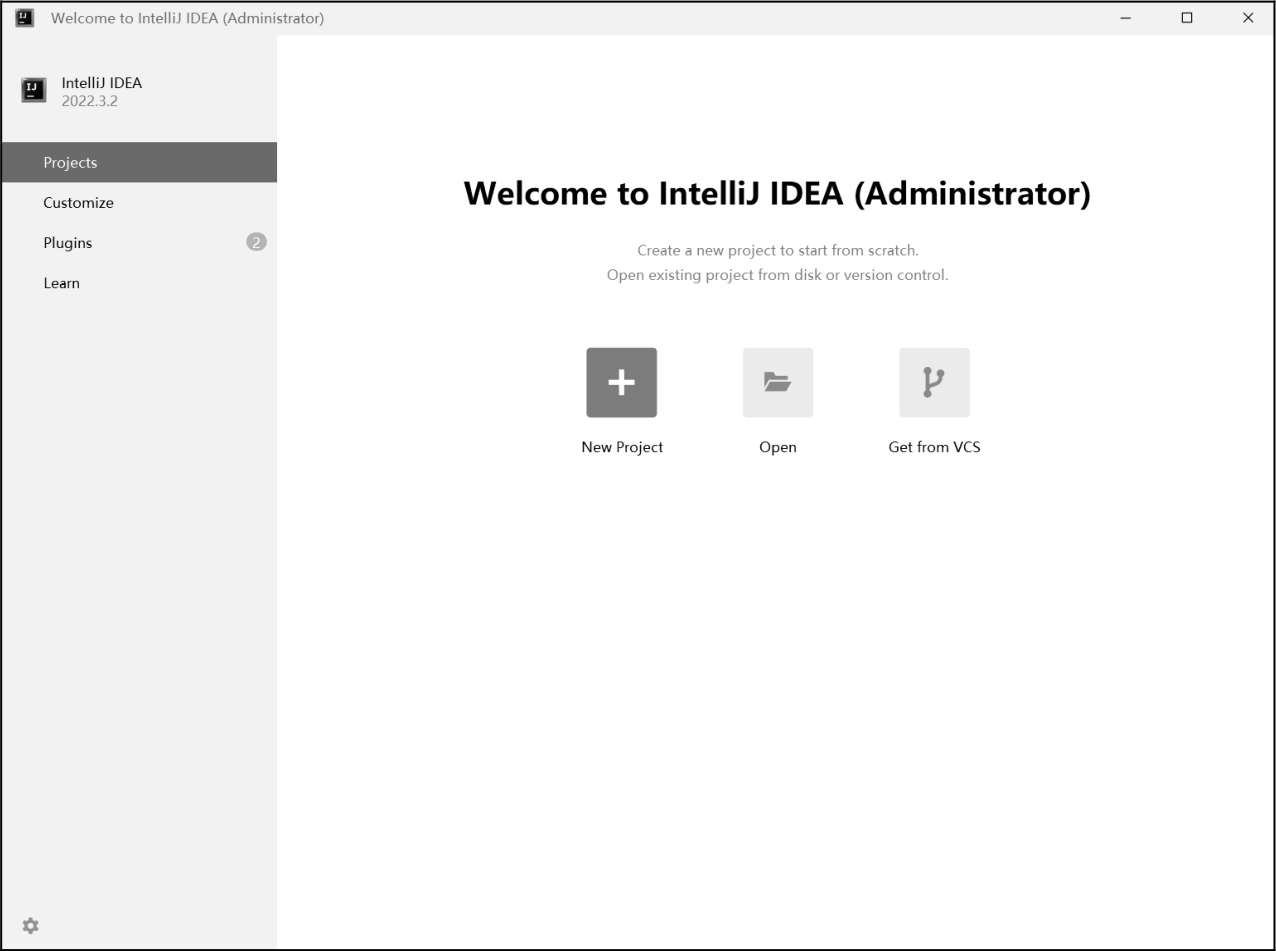Click the 'Create a new project' text line
This screenshot has width=1276, height=951.
777,250
